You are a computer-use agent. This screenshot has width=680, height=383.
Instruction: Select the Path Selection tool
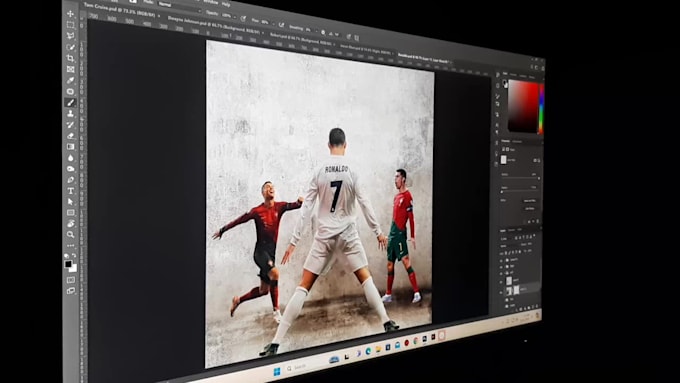pos(70,202)
